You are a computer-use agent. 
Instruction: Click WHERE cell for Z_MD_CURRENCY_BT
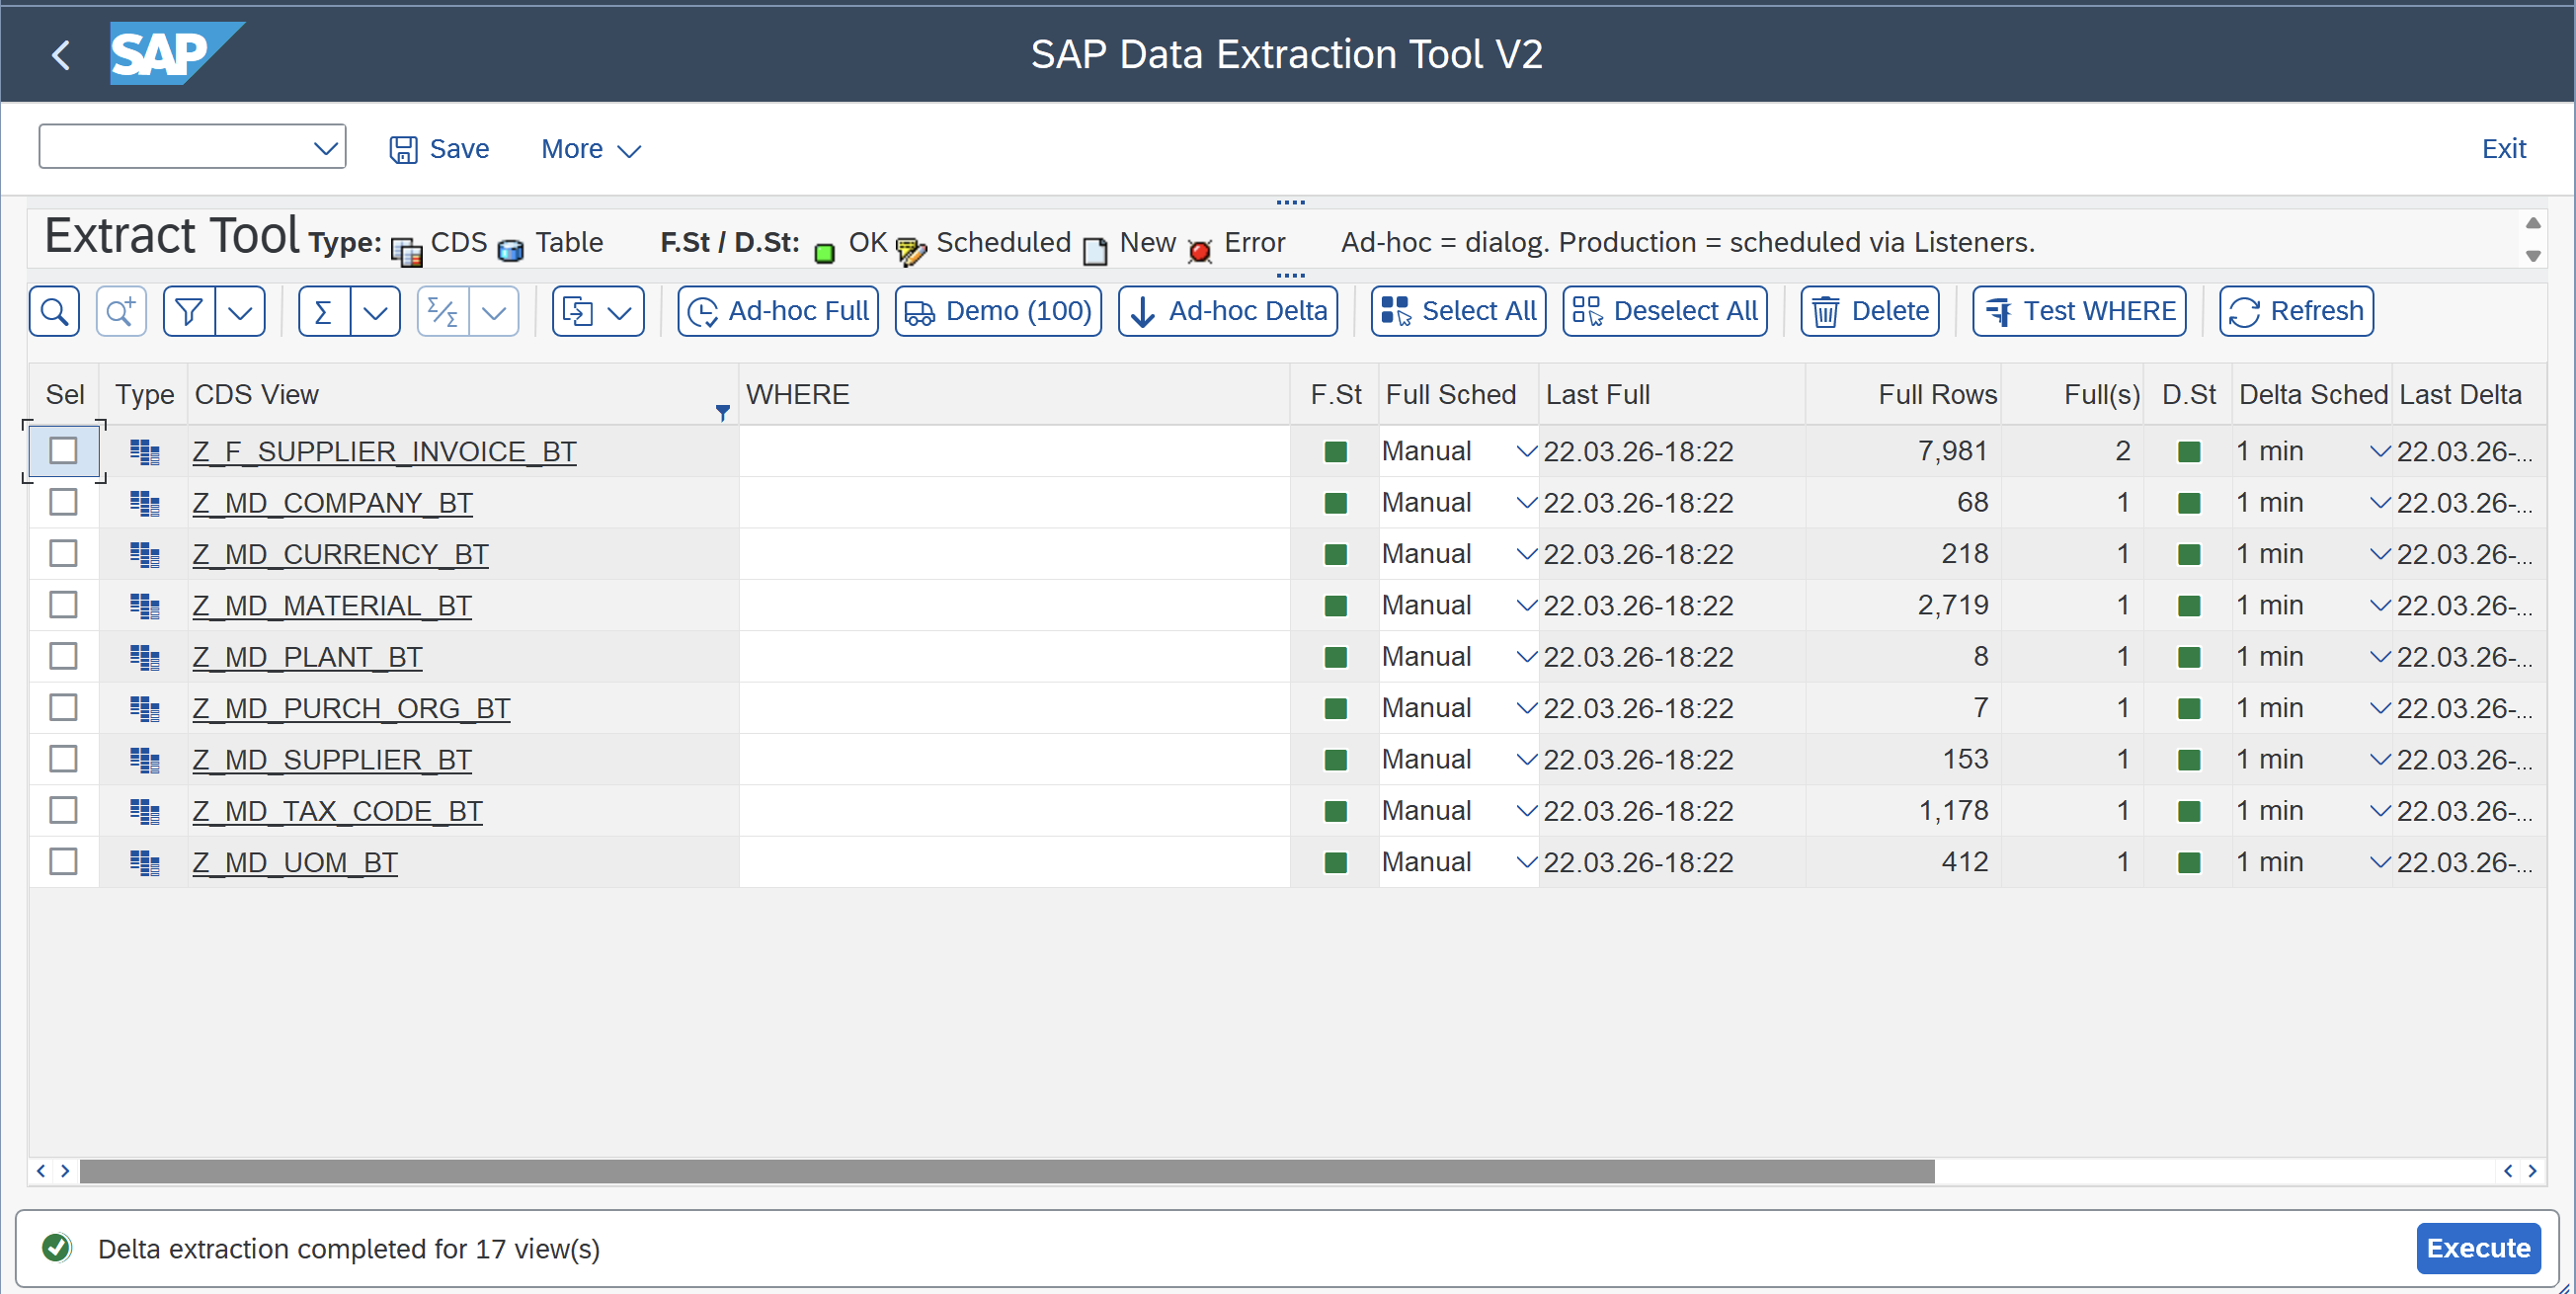click(1013, 554)
